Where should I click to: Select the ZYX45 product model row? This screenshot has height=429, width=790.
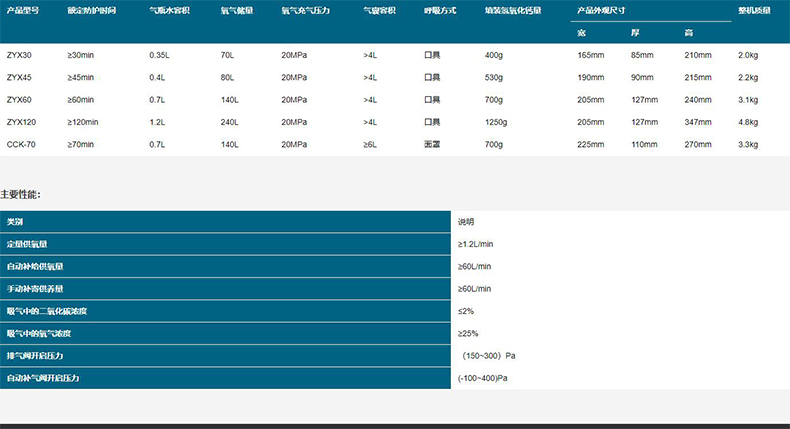tap(19, 77)
